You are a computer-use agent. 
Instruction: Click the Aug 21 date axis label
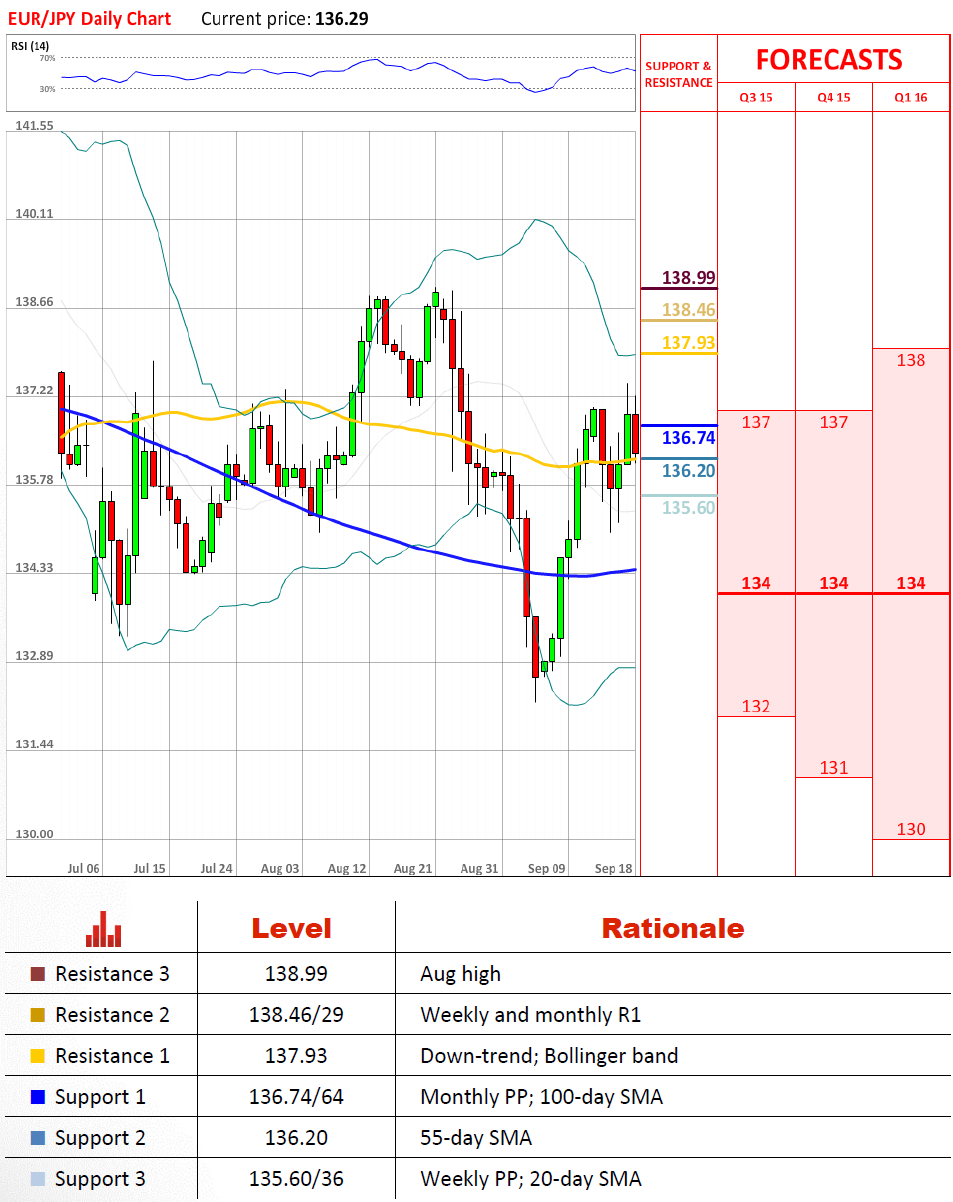(413, 868)
